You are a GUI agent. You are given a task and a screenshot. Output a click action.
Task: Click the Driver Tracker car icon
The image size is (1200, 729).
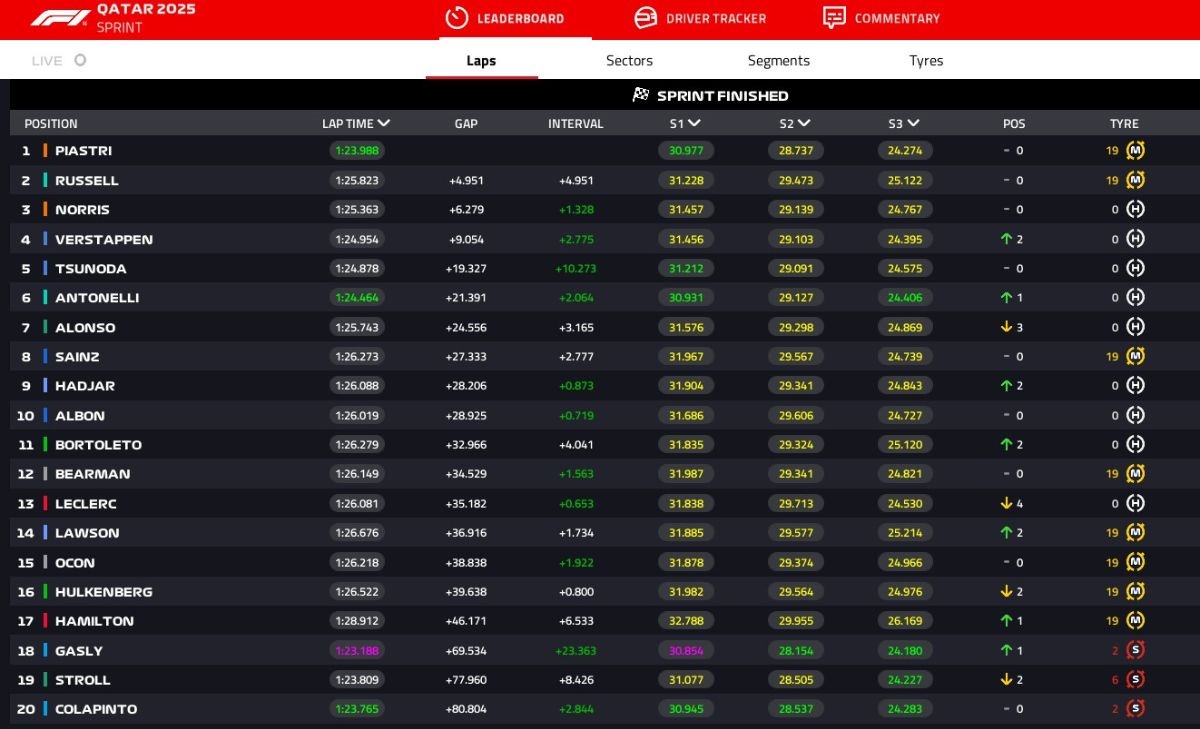(646, 18)
